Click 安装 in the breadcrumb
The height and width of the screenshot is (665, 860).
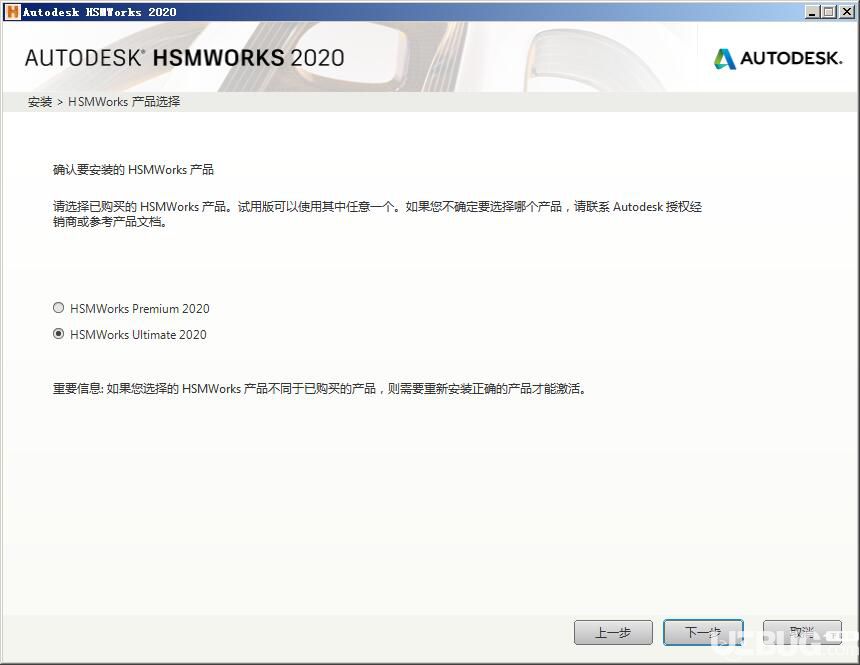(x=39, y=102)
